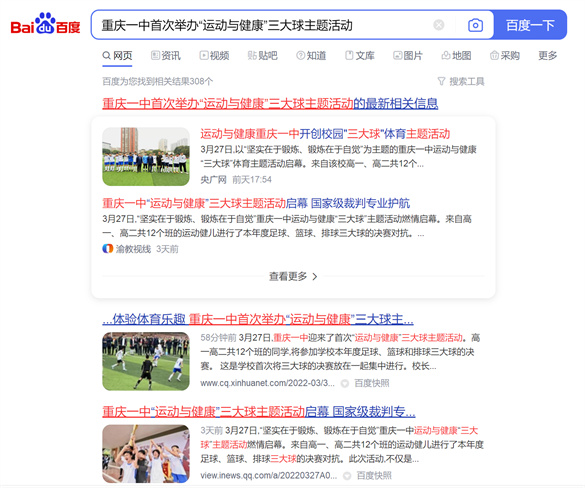
Task: Open the 知道 tab
Action: coord(311,56)
